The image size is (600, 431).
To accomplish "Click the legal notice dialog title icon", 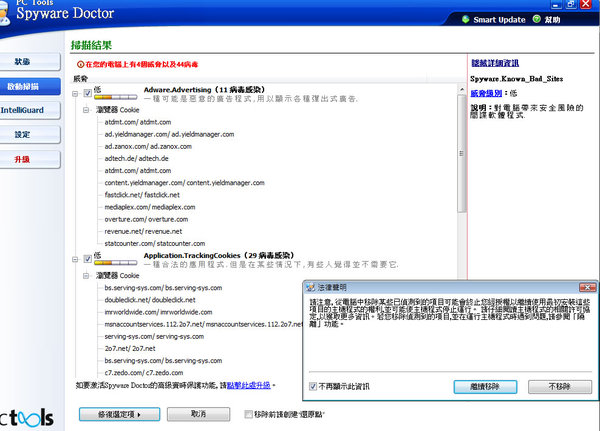I will click(310, 287).
